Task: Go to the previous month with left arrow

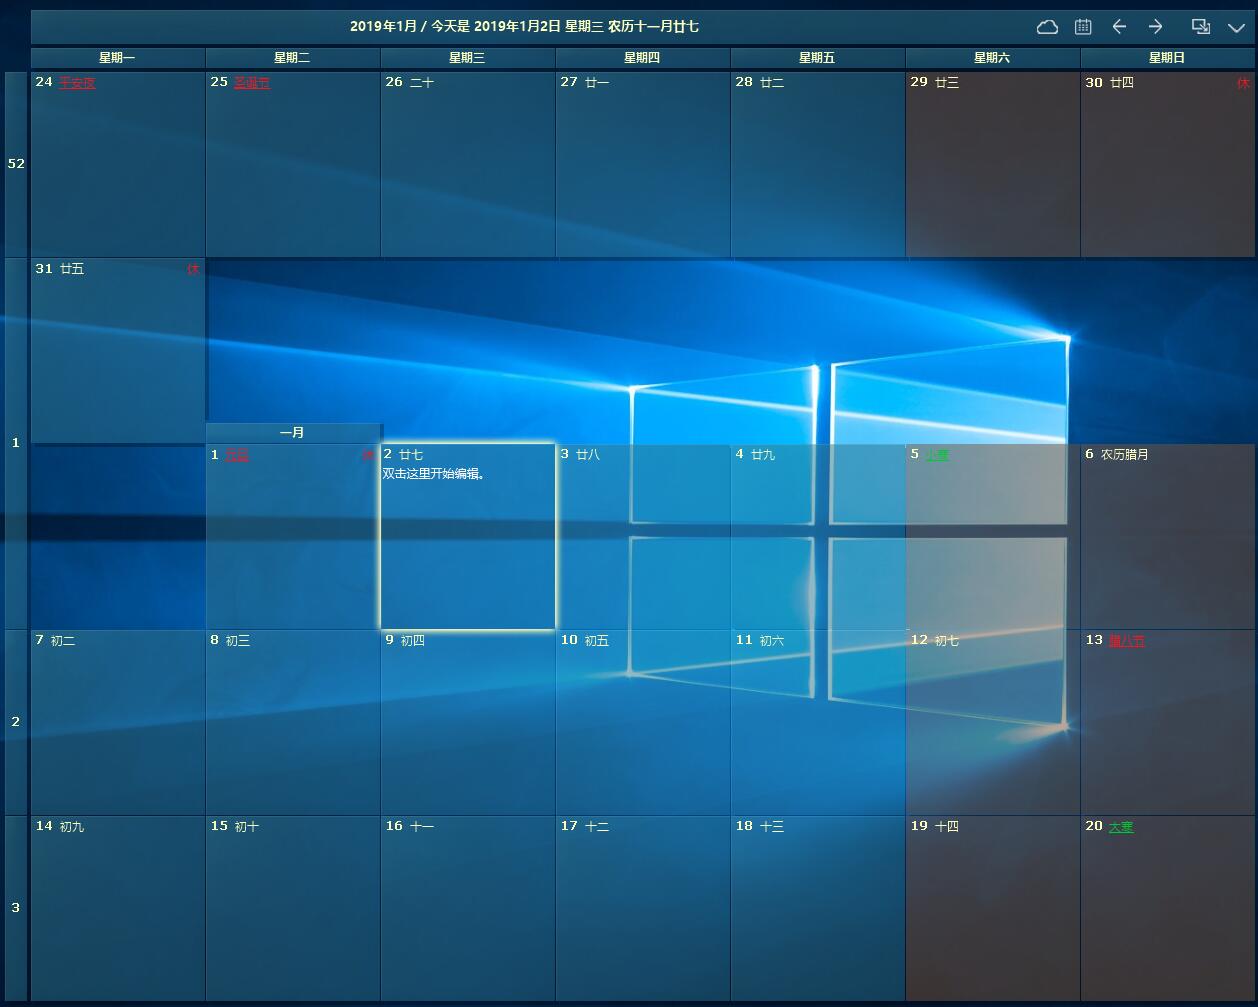Action: pyautogui.click(x=1119, y=27)
